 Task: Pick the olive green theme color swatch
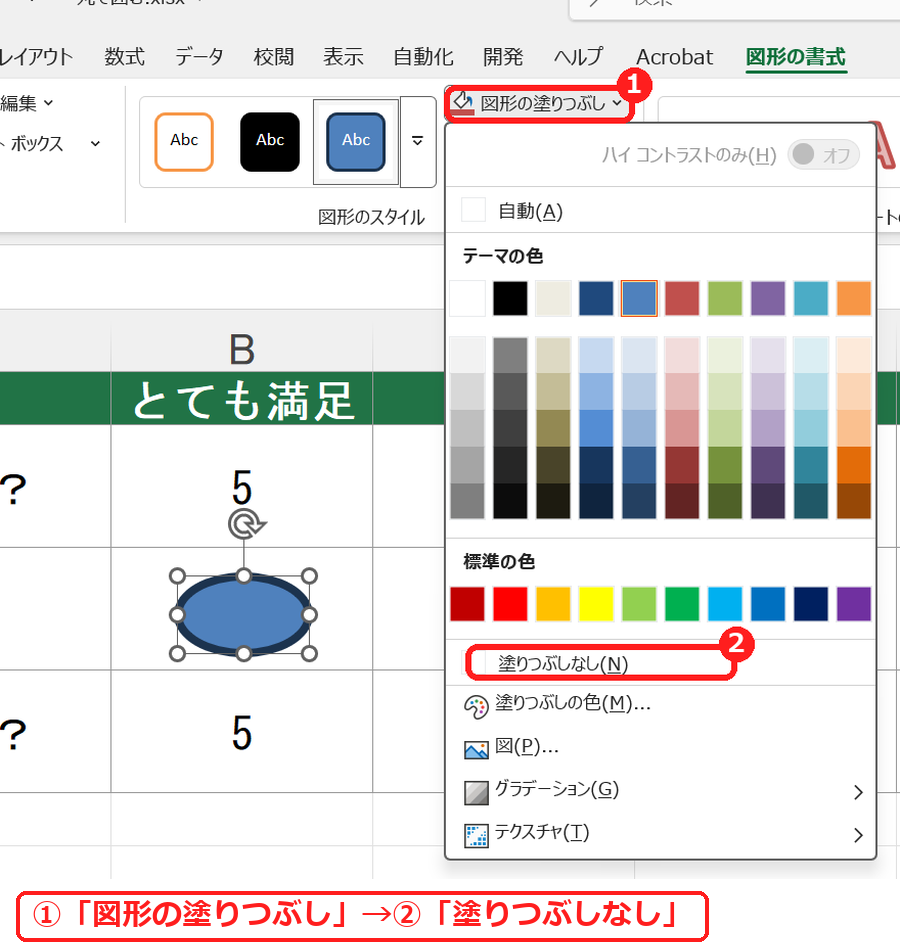[725, 298]
